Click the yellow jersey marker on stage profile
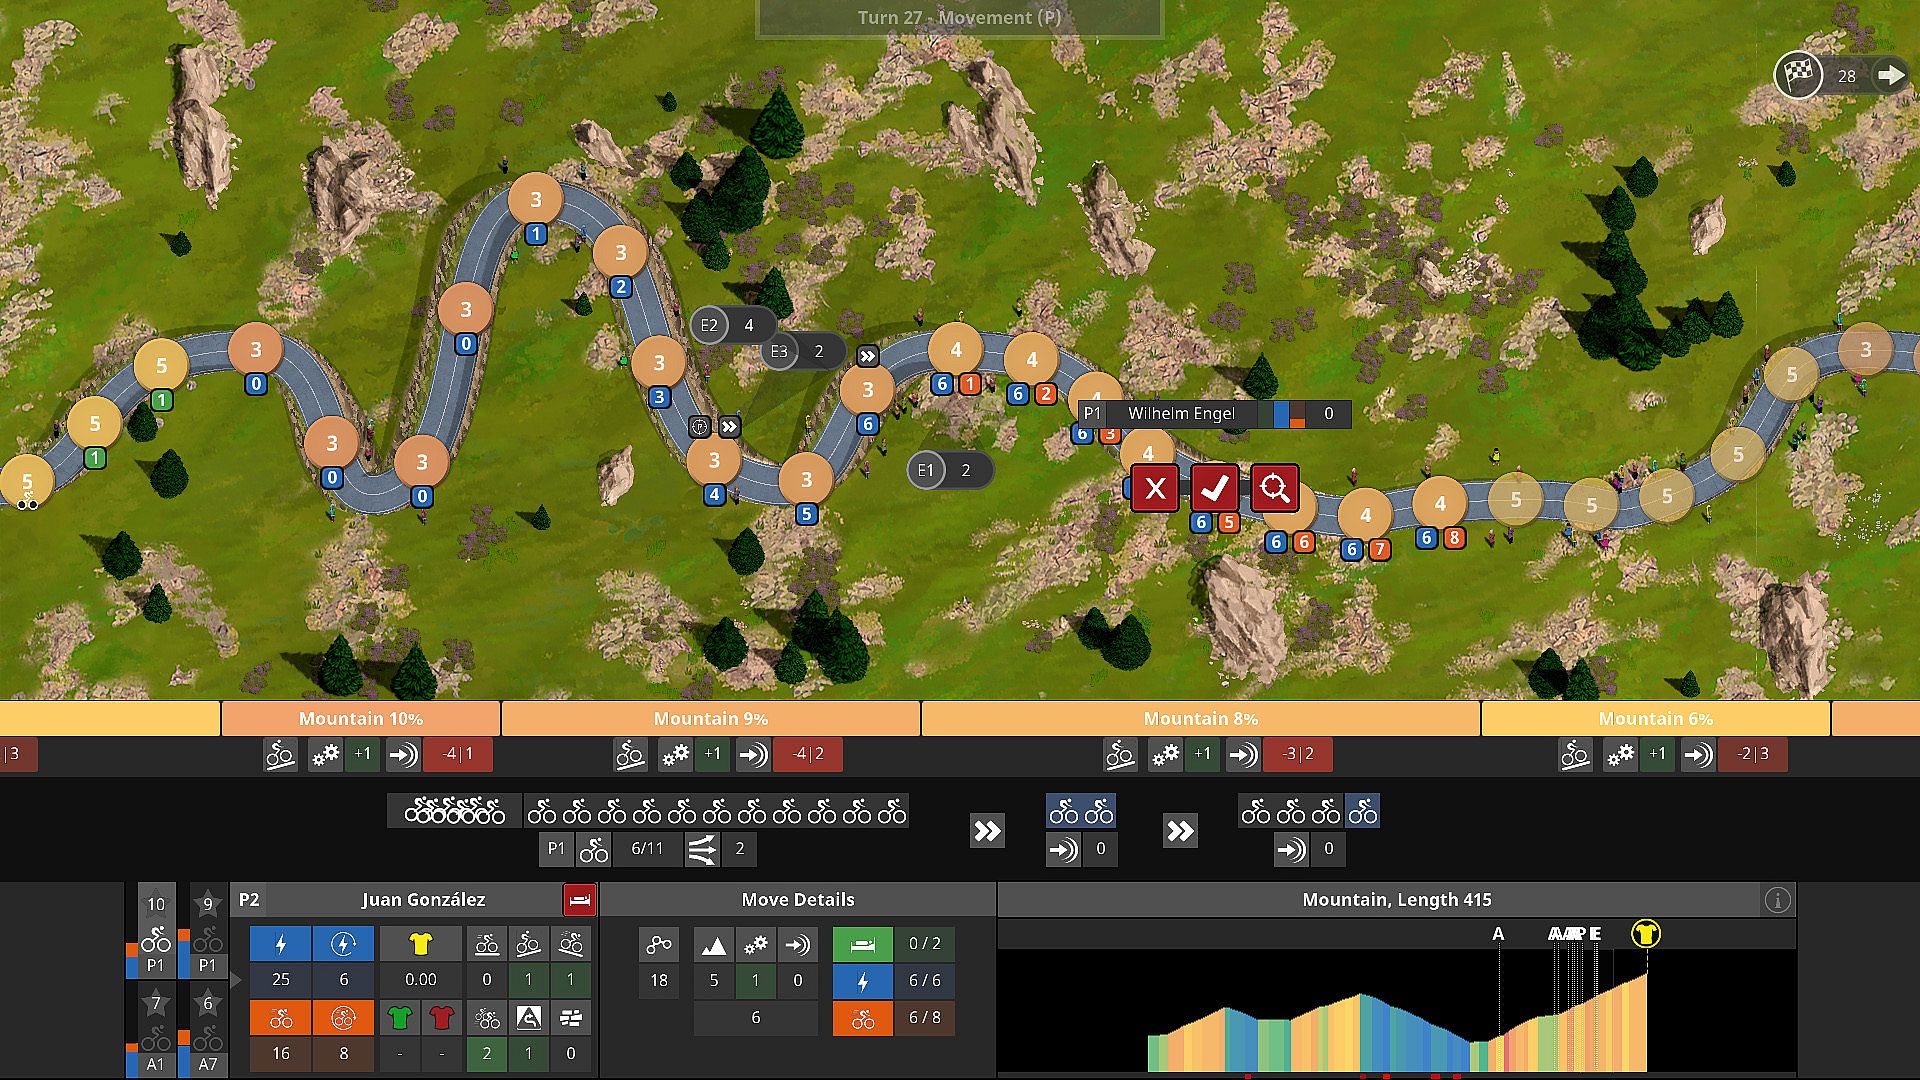Viewport: 1920px width, 1080px height. [1645, 934]
